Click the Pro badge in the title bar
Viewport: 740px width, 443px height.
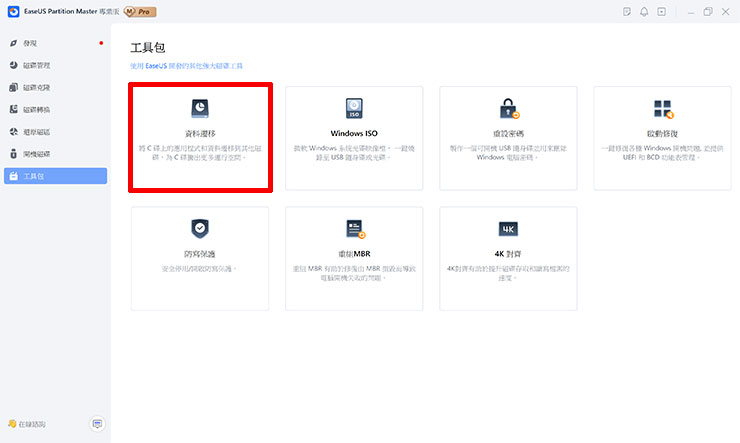point(140,11)
